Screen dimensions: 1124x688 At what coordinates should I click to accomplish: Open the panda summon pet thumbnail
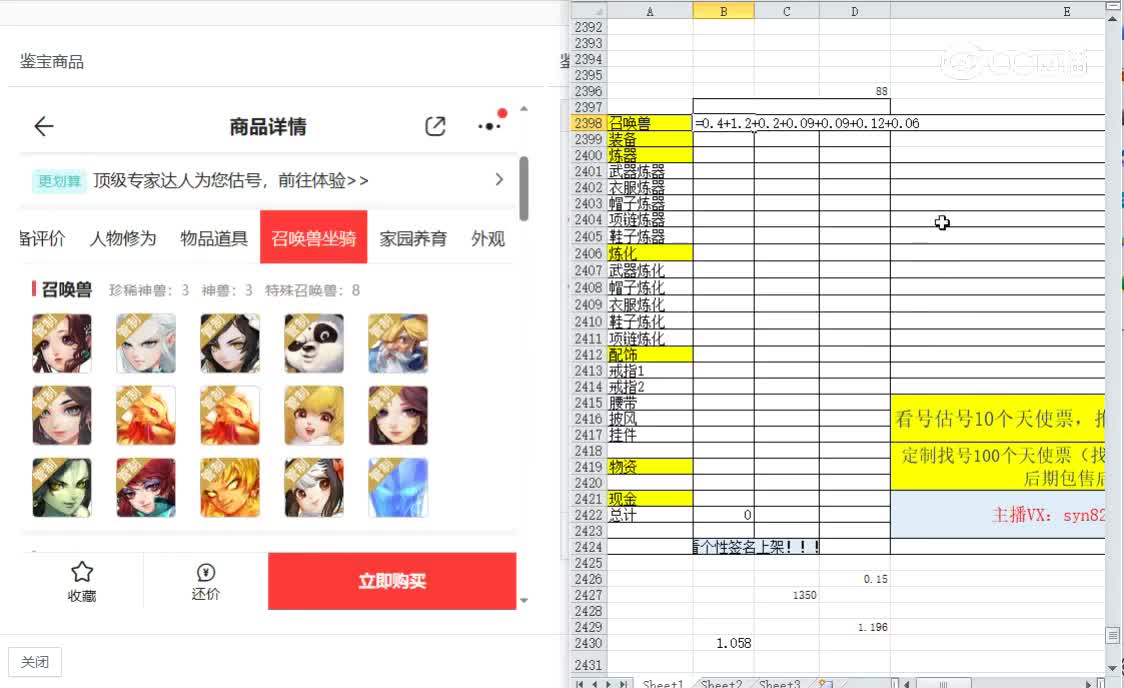point(313,343)
